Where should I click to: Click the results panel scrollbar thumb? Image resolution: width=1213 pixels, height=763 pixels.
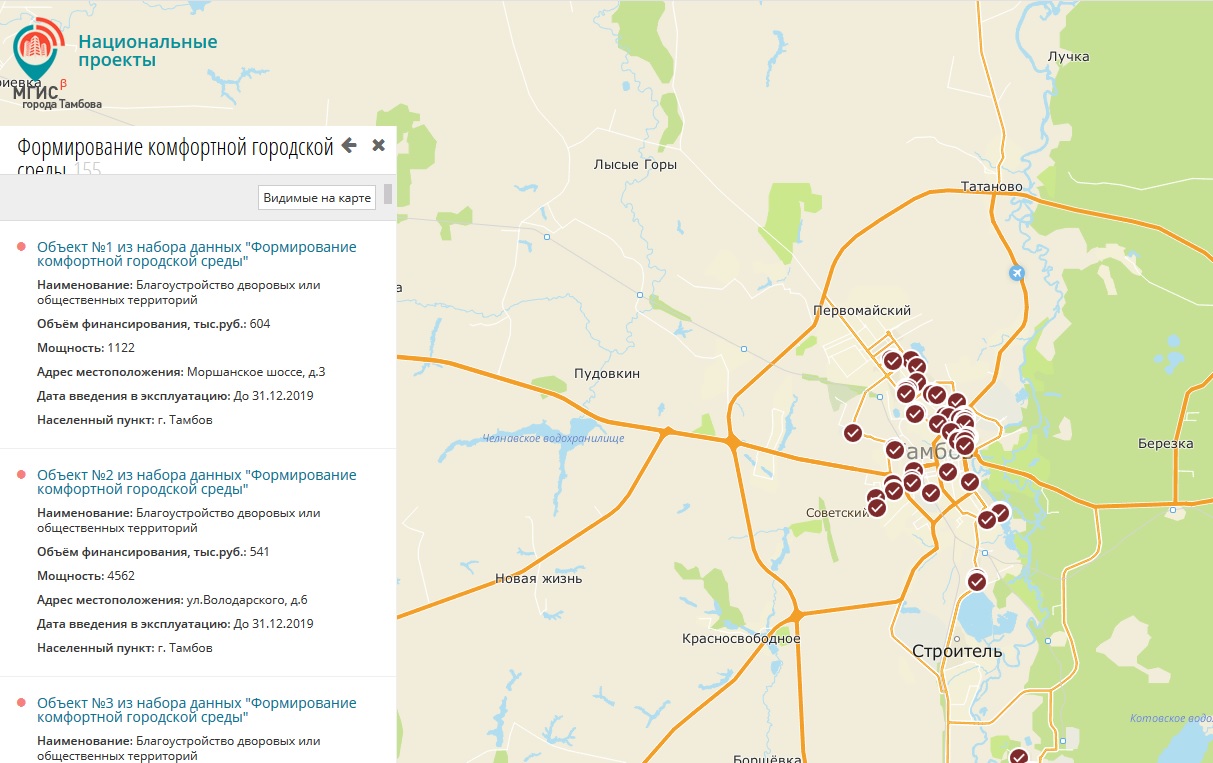[x=388, y=194]
